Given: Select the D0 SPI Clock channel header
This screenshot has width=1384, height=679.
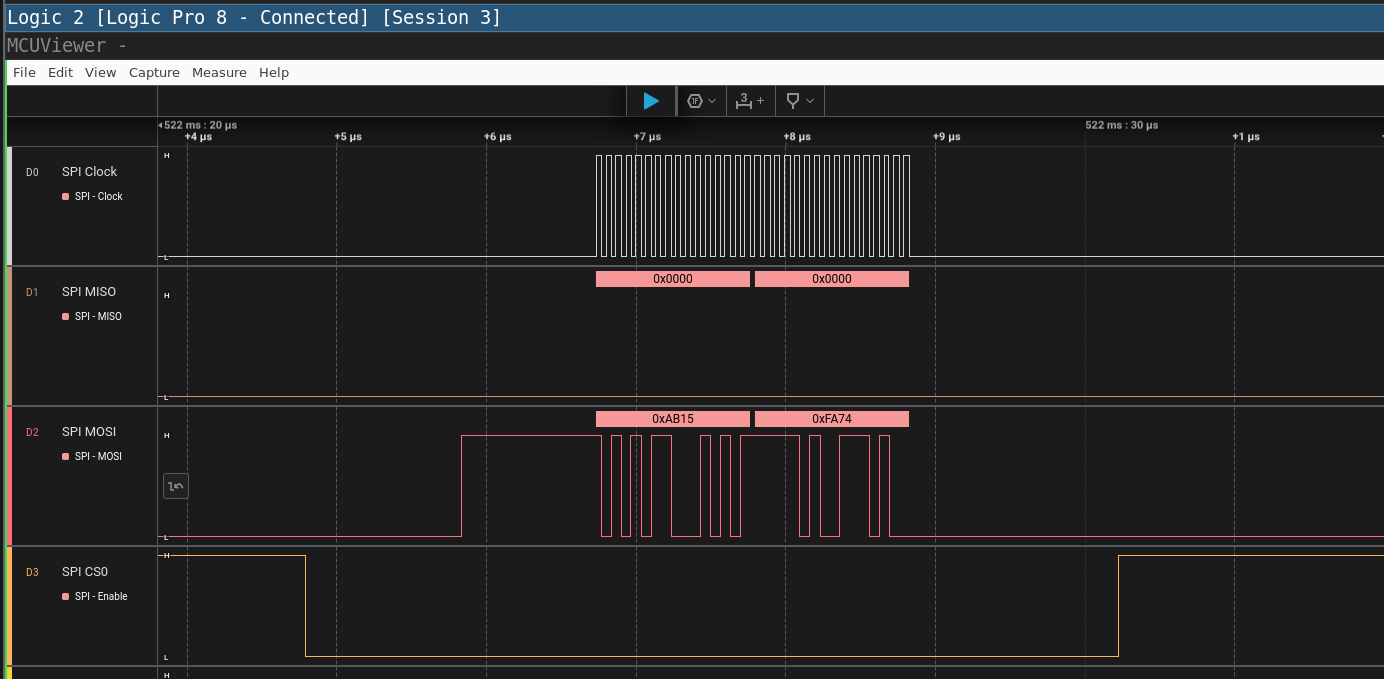Looking at the screenshot, I should coord(90,171).
